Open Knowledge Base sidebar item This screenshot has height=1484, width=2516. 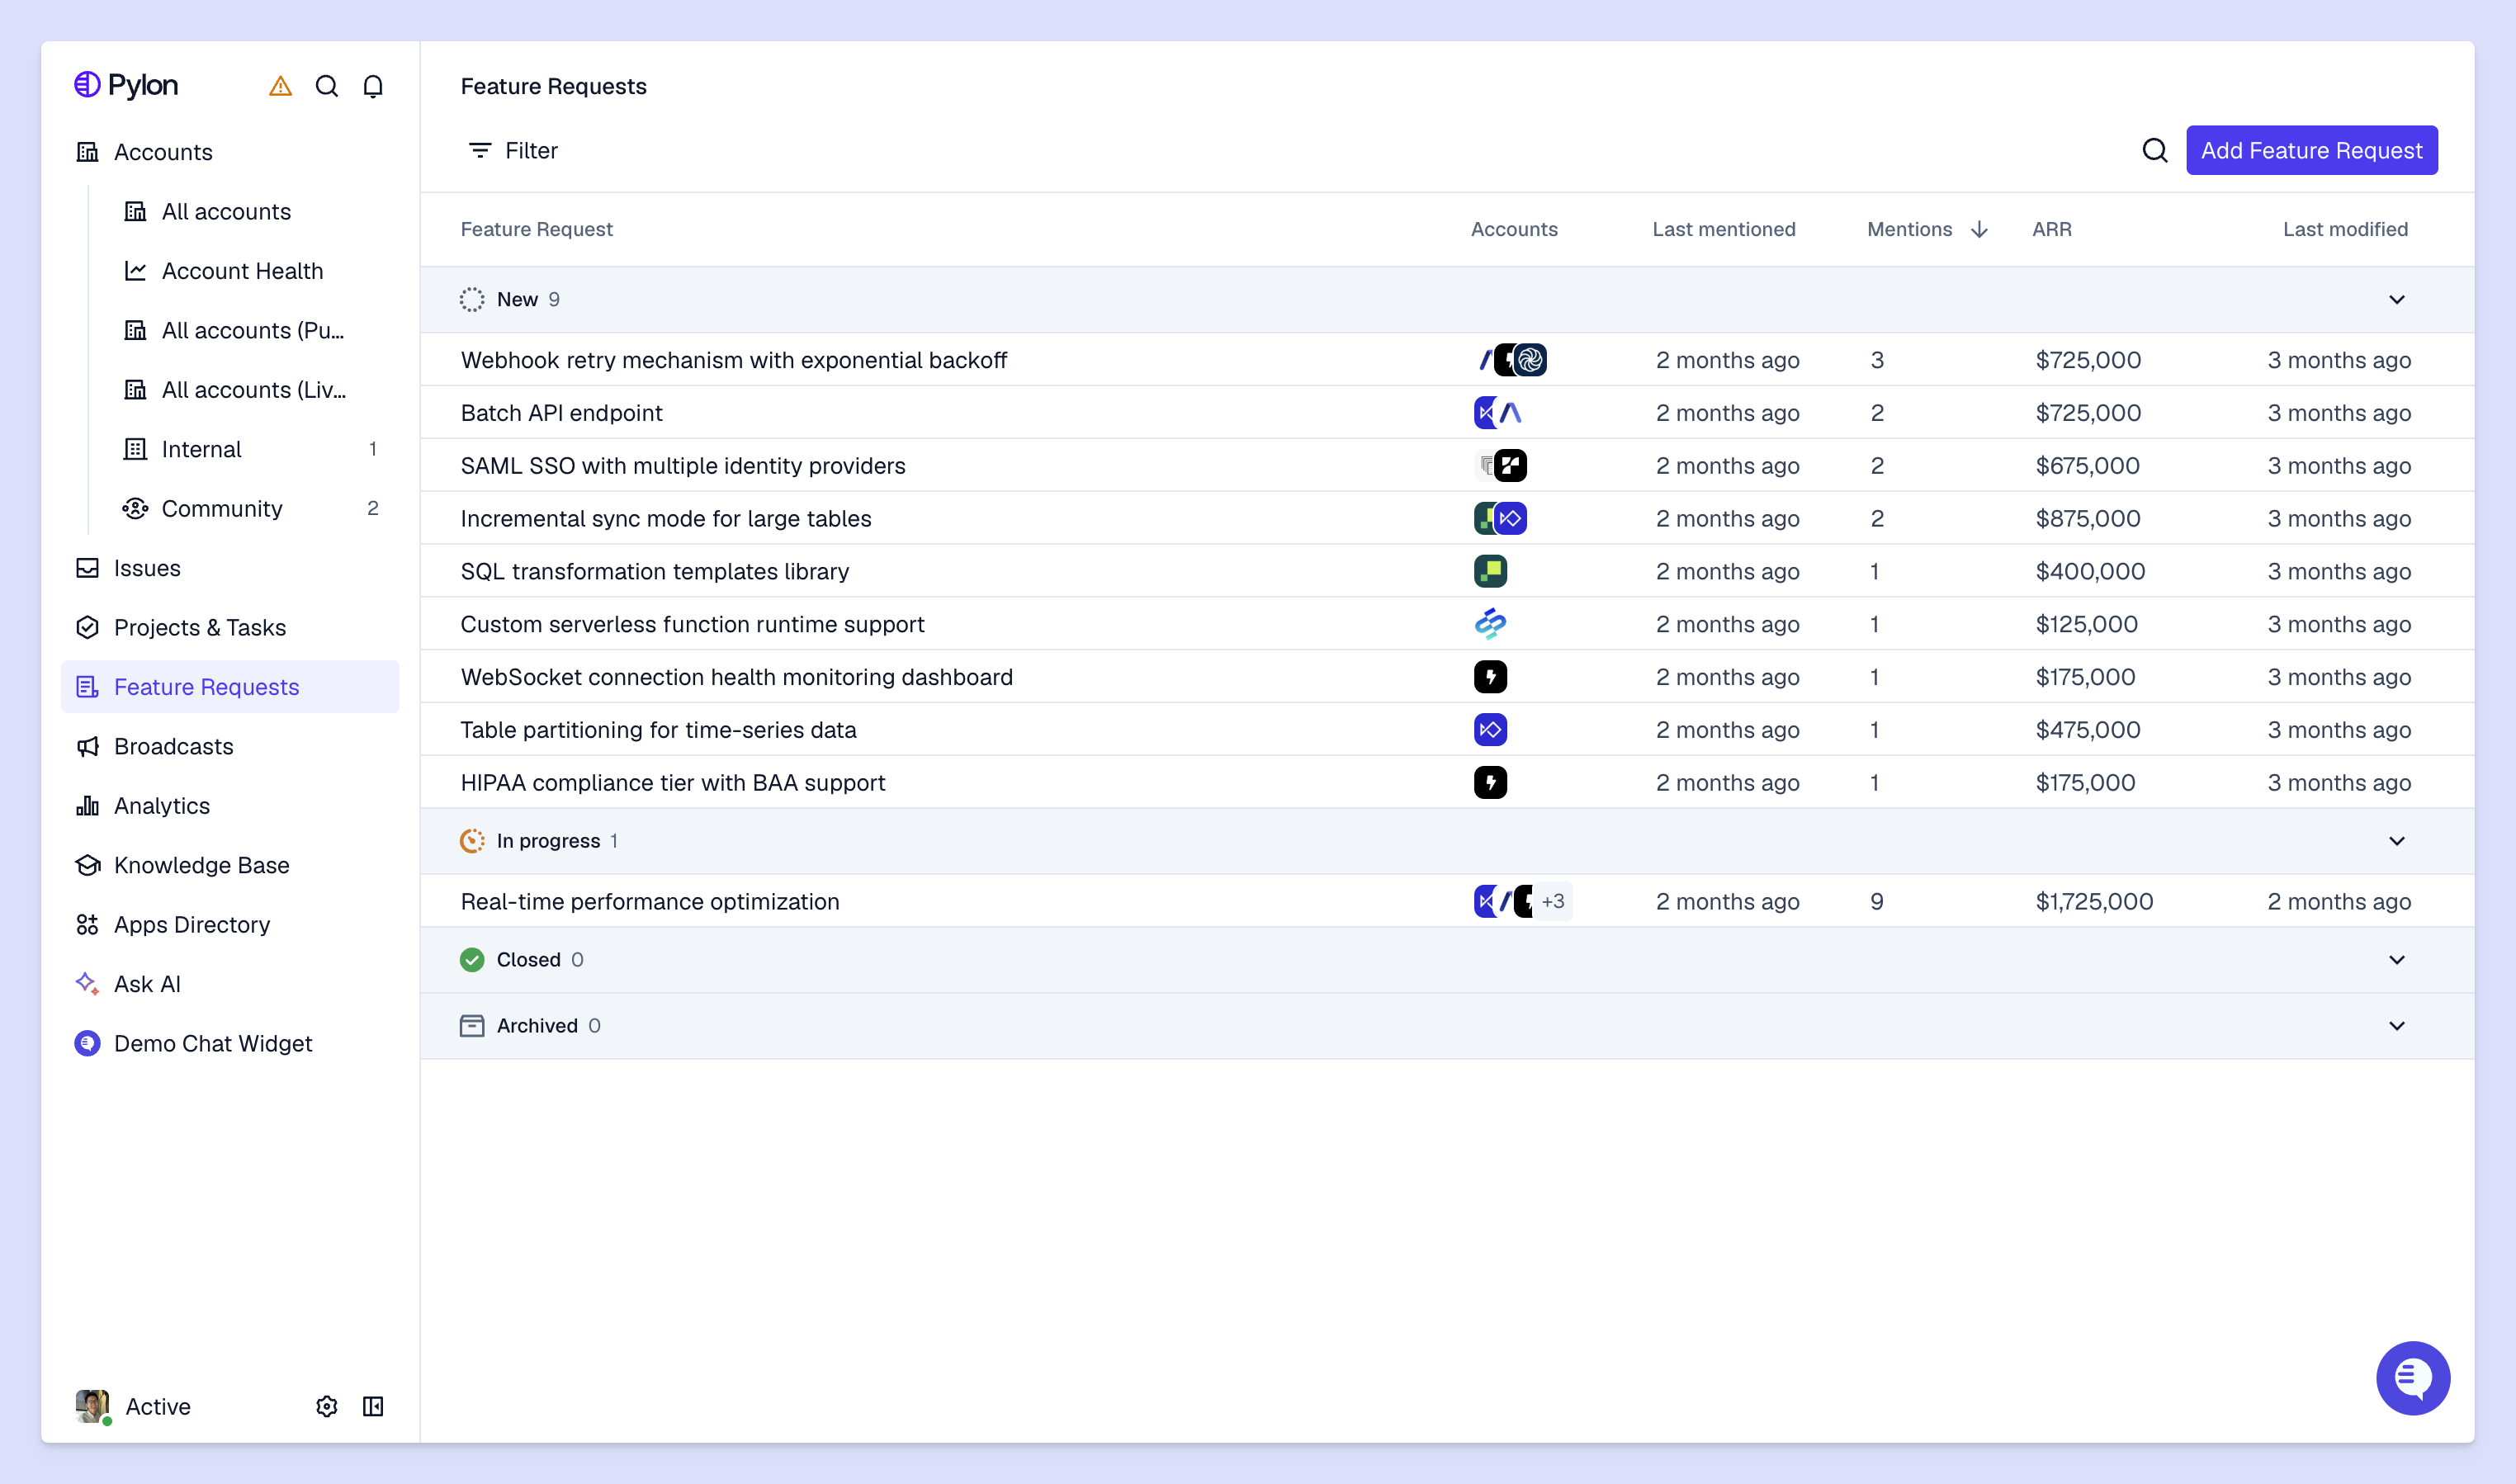pos(201,865)
